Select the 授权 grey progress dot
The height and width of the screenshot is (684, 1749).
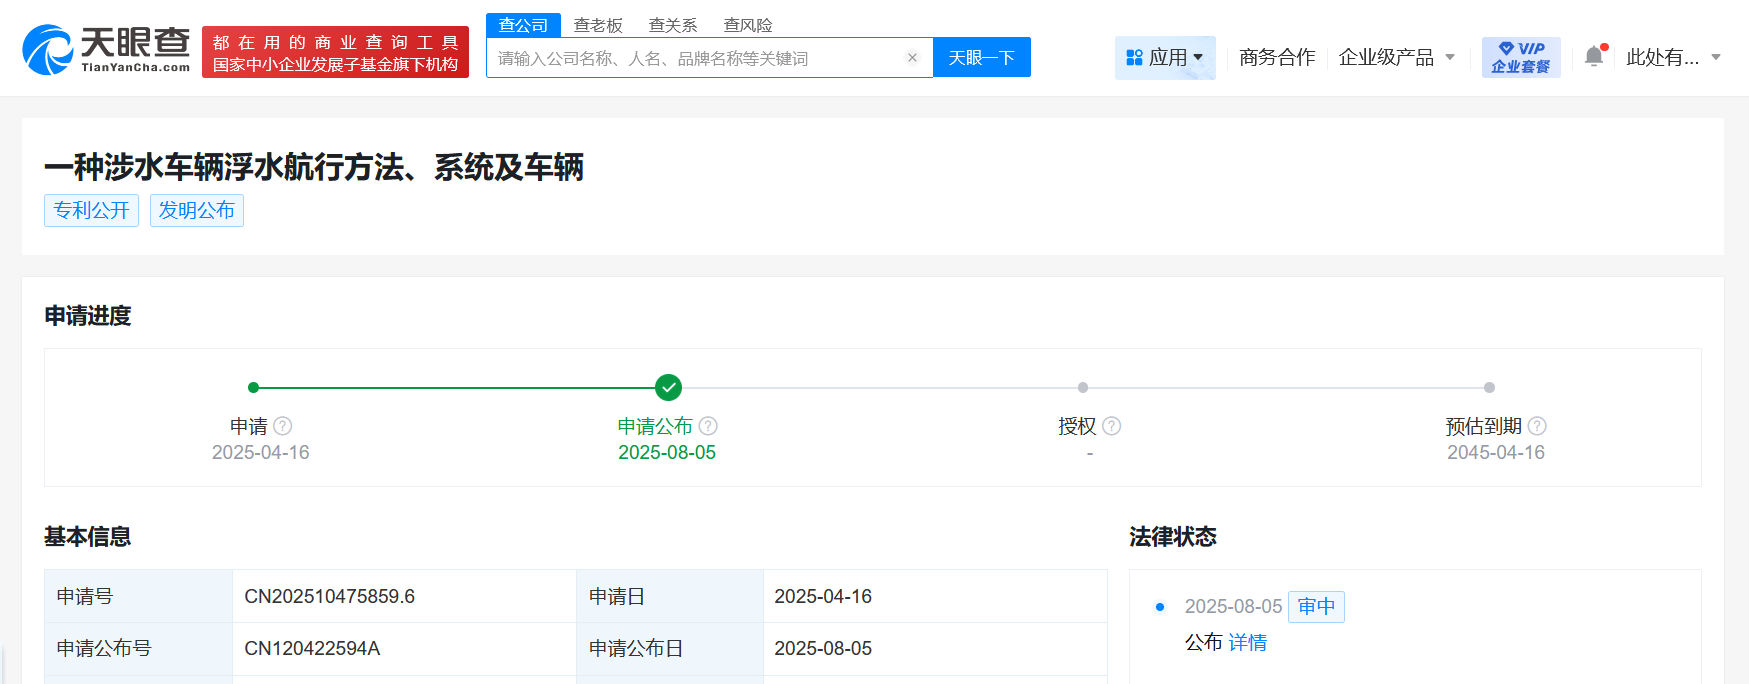(x=1083, y=387)
